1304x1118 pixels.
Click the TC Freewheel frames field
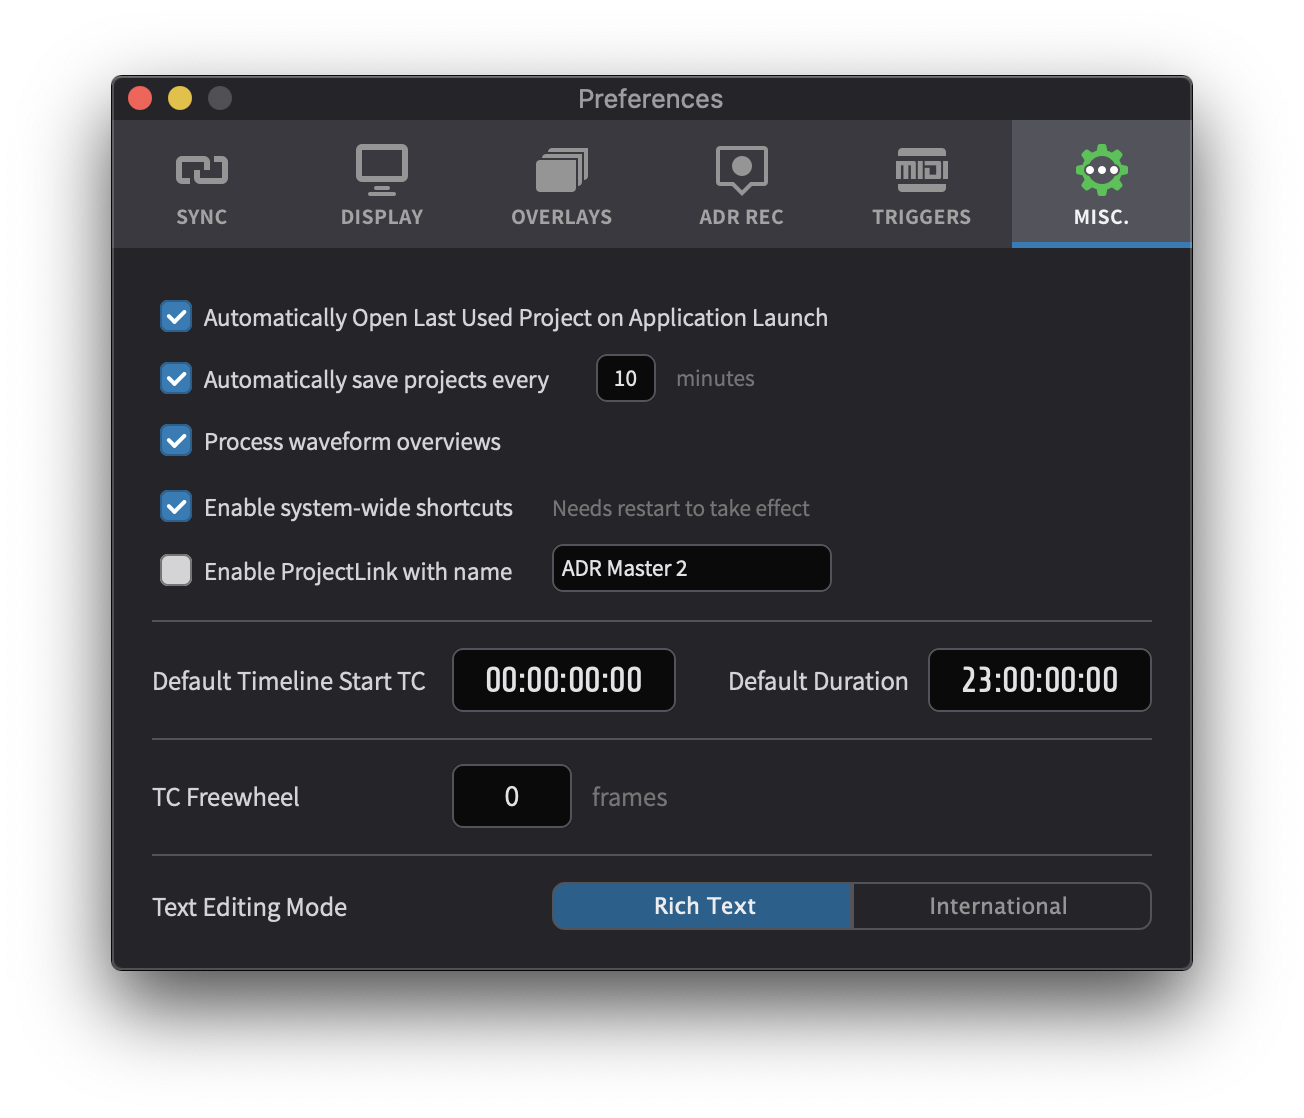(512, 796)
